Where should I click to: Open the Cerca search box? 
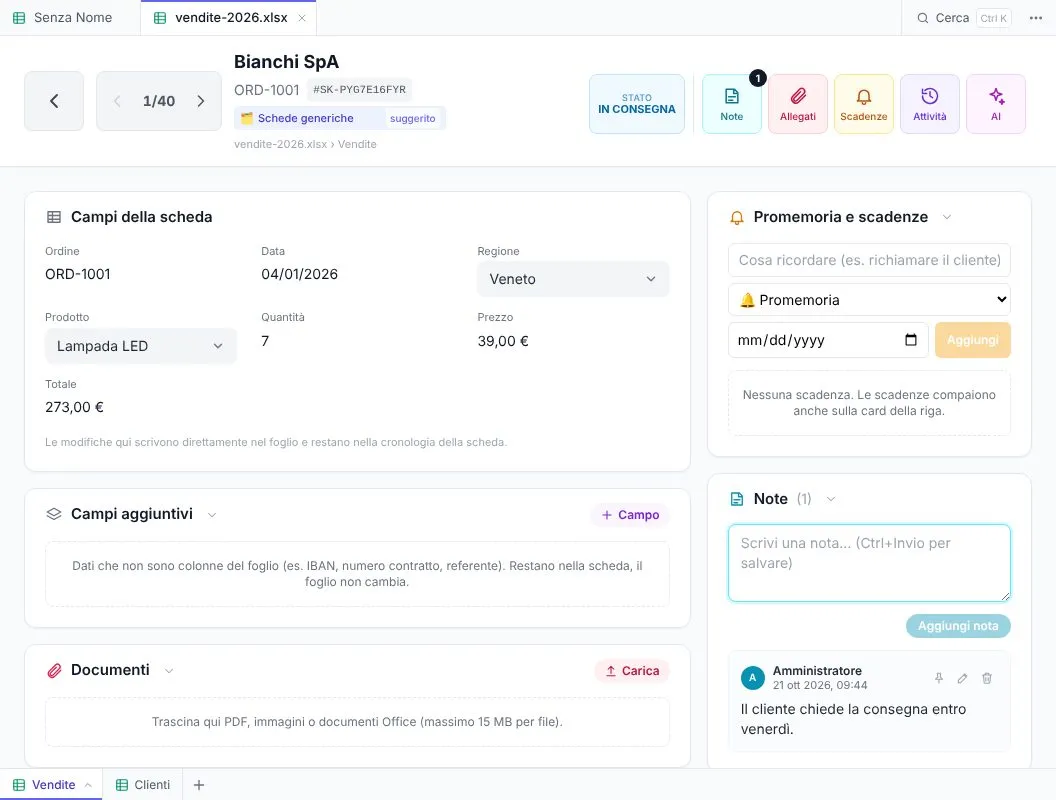point(963,18)
